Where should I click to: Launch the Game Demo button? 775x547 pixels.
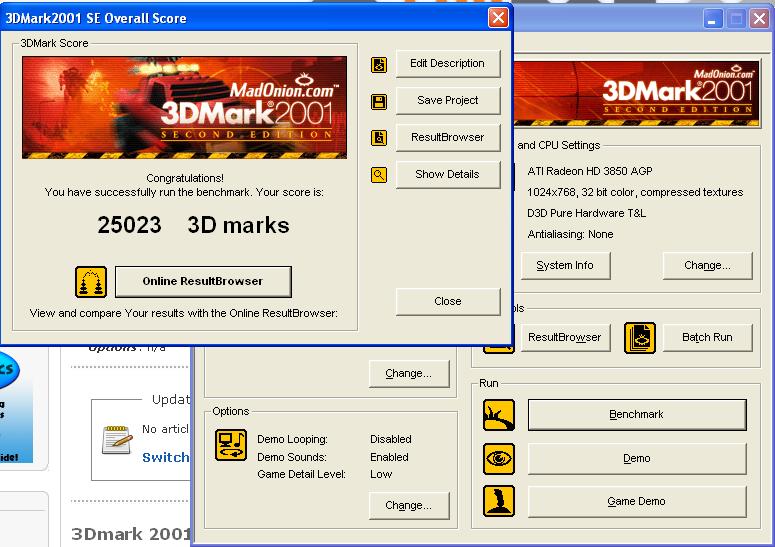coord(637,502)
